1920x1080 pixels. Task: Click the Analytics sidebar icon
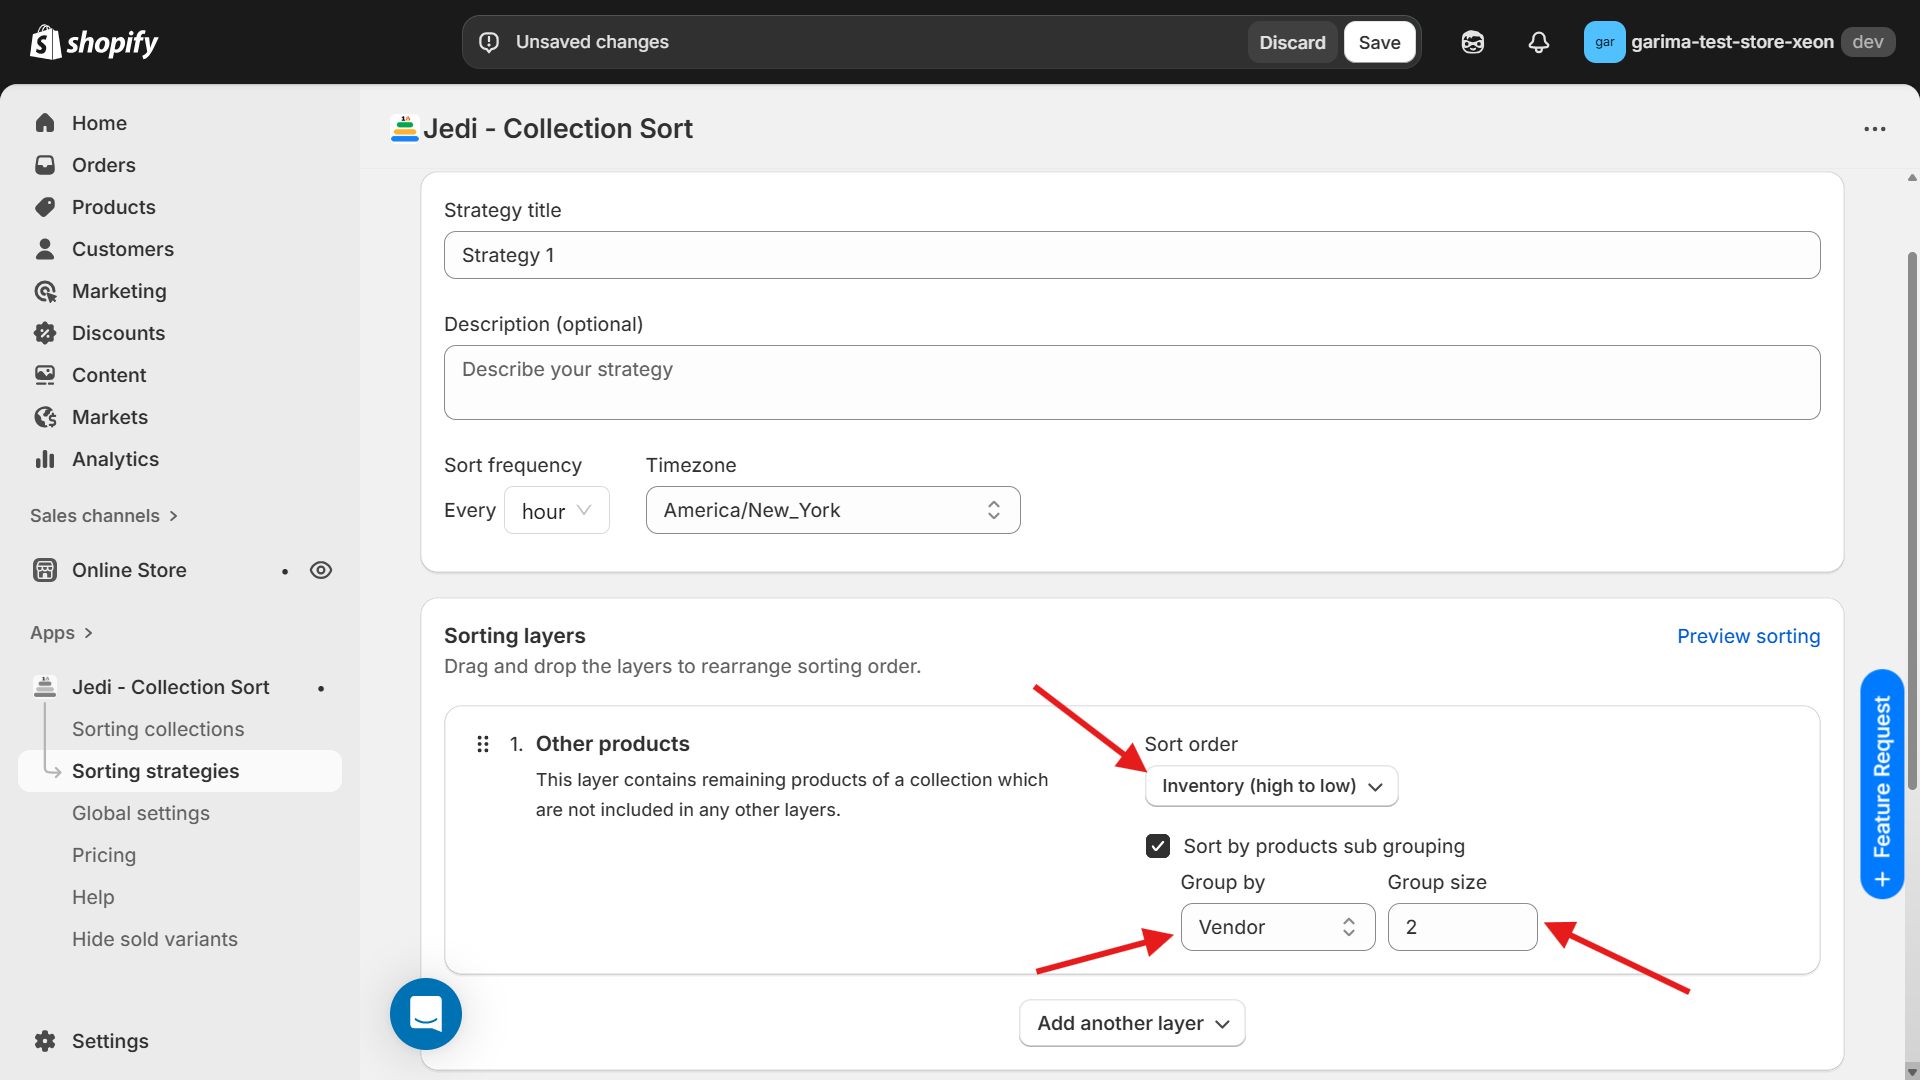pos(45,459)
